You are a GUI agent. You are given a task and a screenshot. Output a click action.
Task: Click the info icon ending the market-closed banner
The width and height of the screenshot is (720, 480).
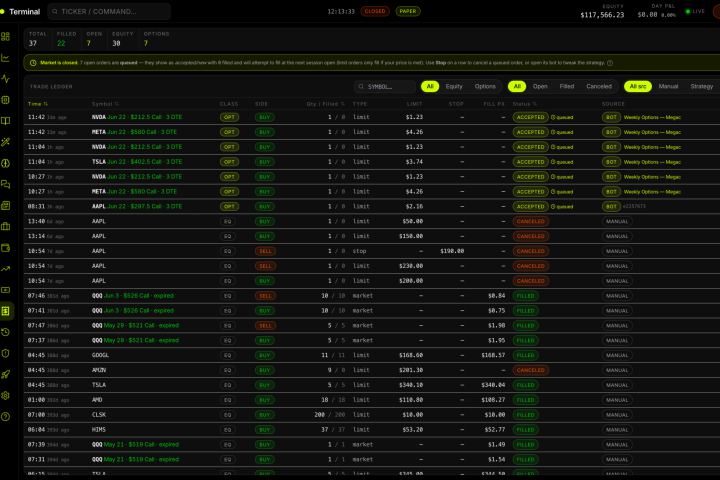click(x=610, y=63)
